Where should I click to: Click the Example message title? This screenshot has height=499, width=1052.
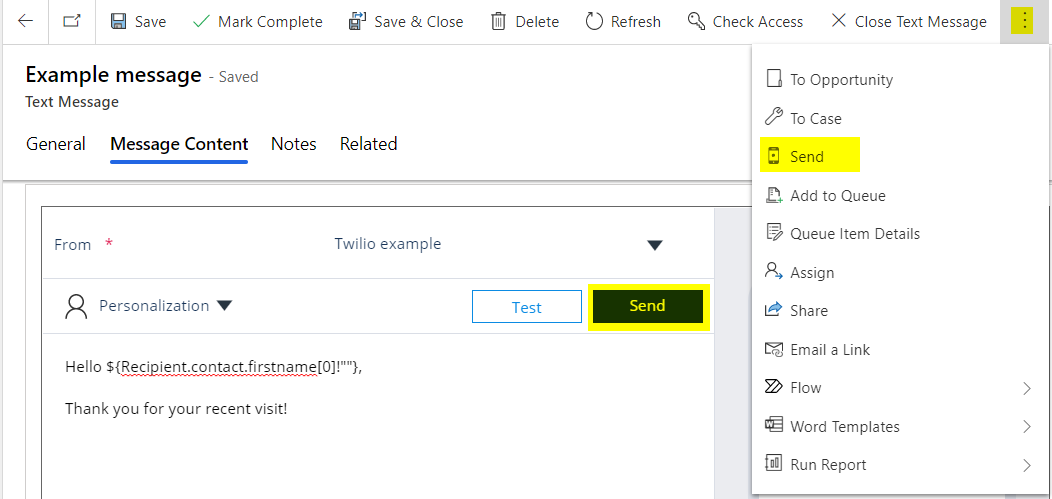pos(113,74)
